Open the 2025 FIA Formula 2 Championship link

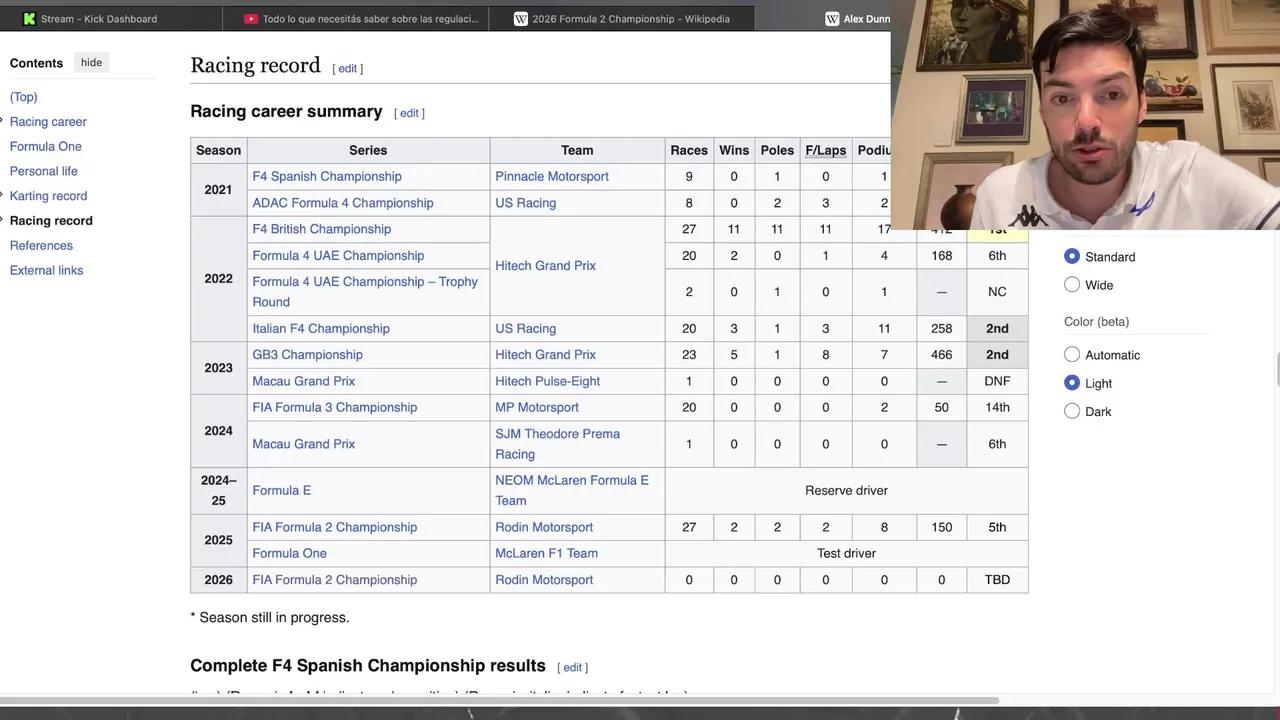335,527
